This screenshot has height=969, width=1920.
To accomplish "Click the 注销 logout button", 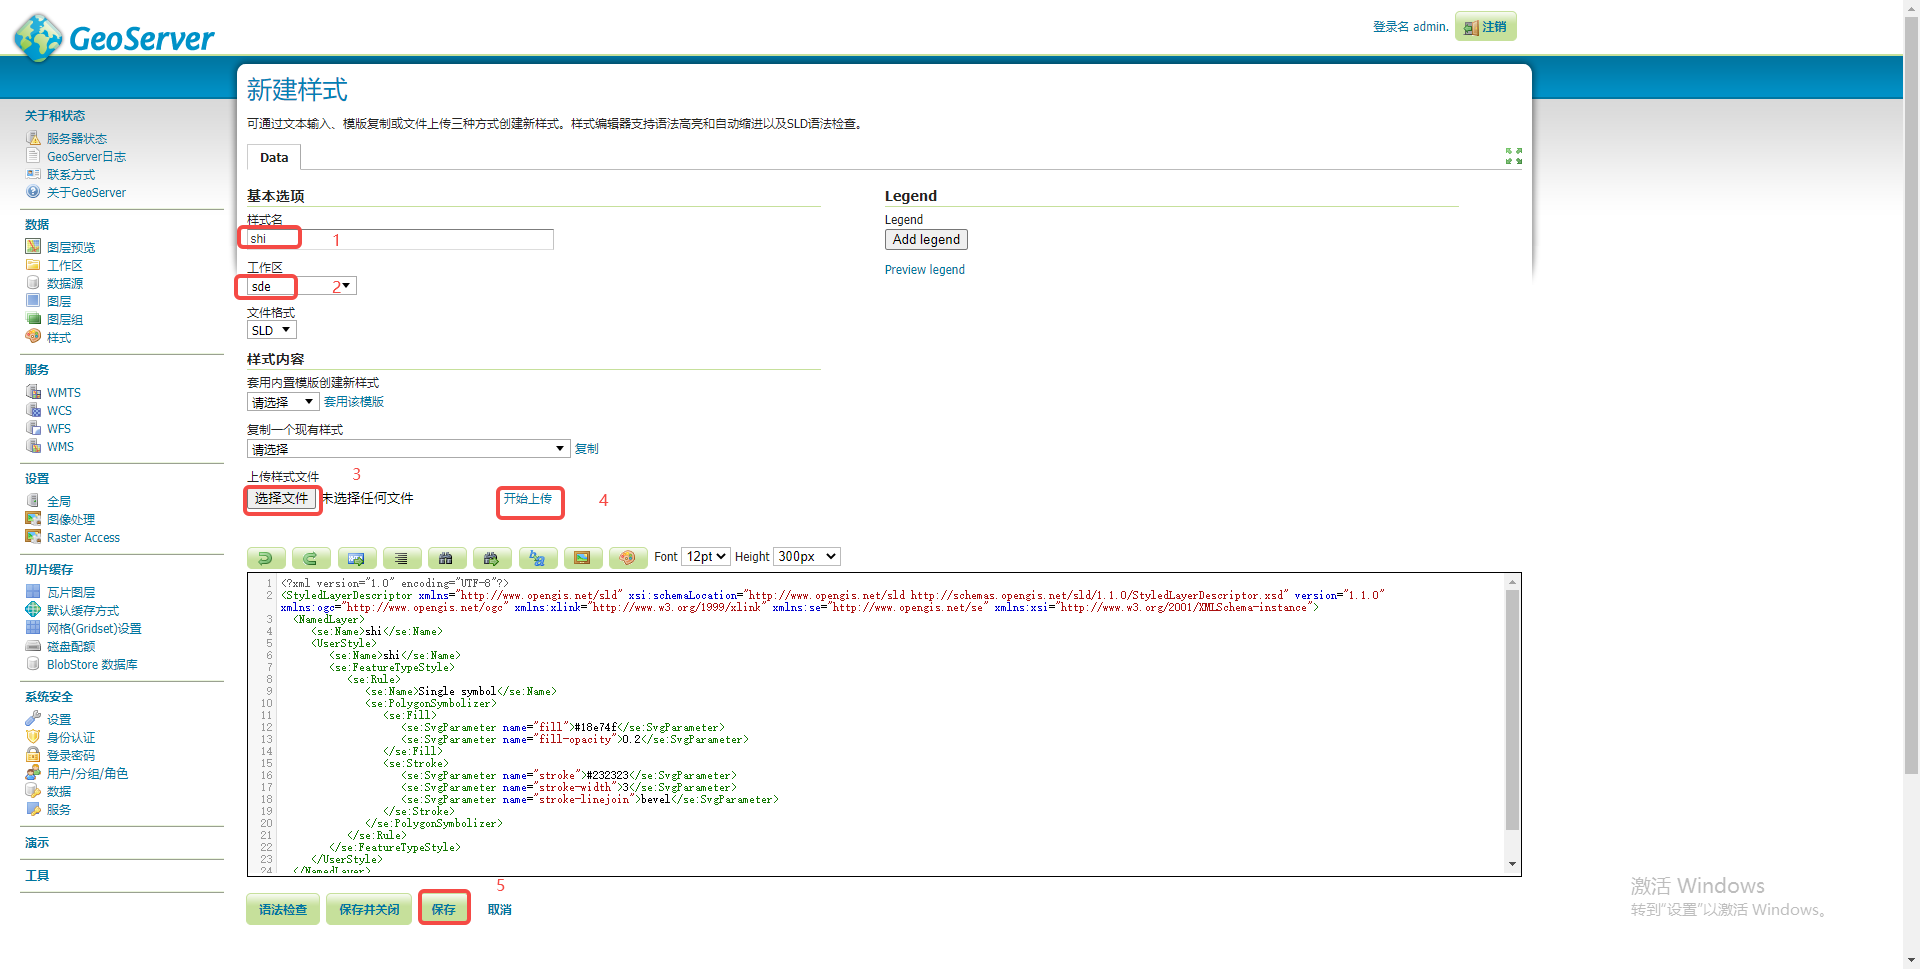I will pos(1486,27).
